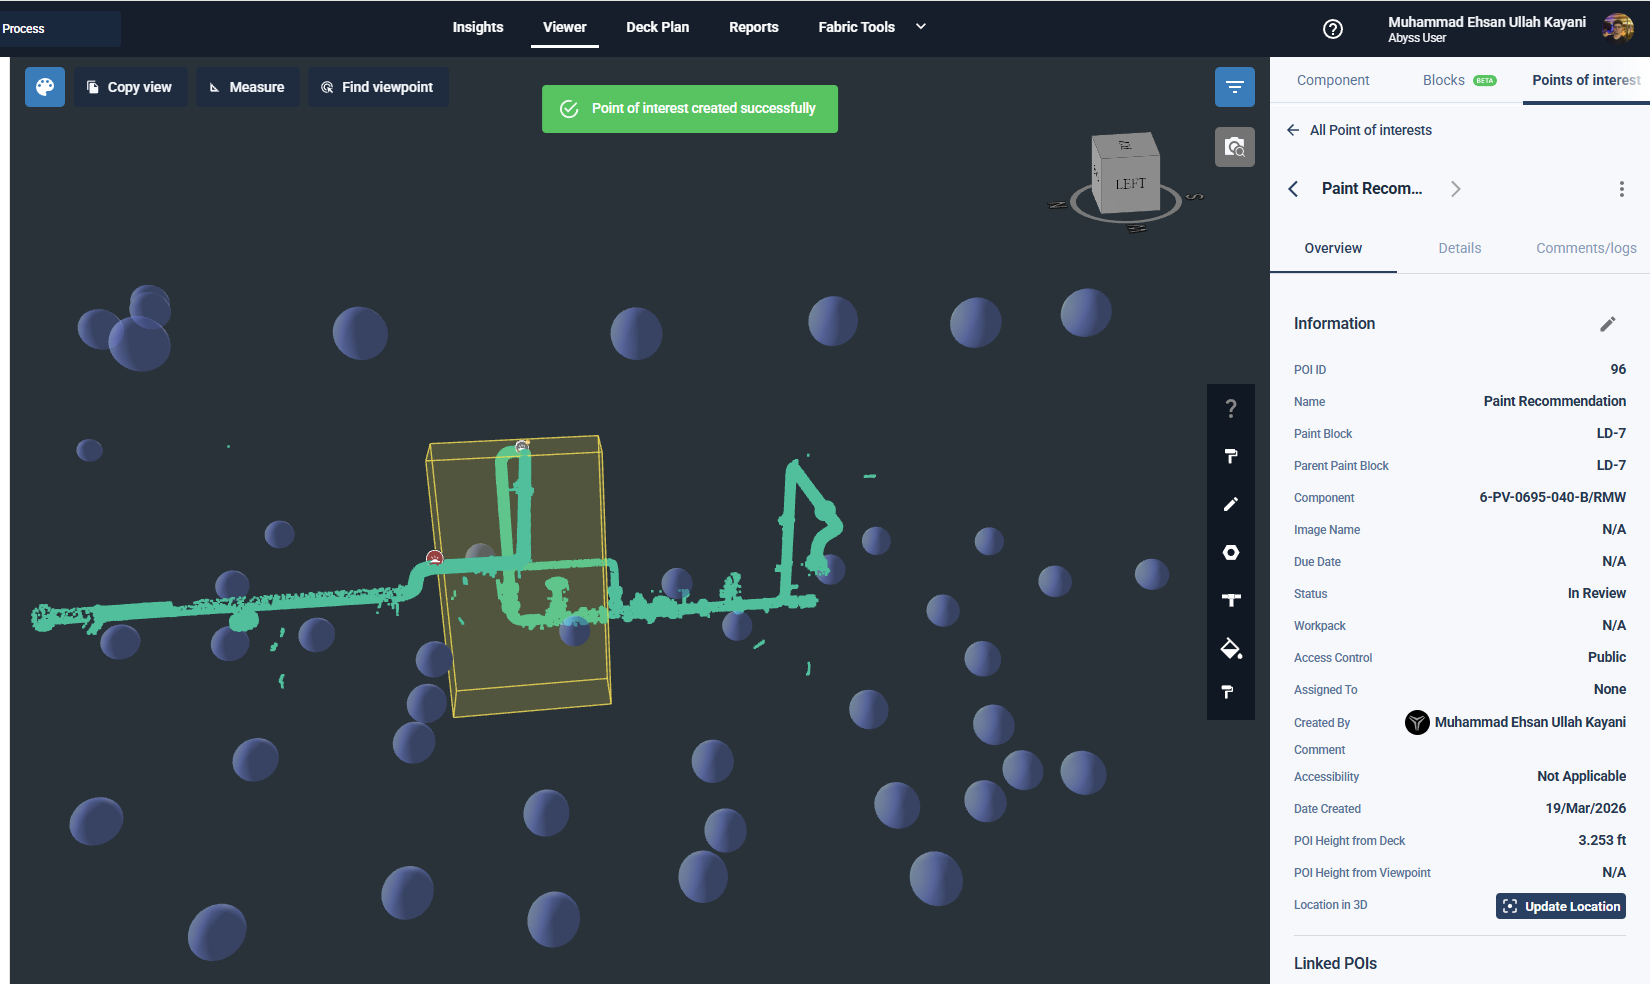Open the Comments/logs tab
Screen dimensions: 1650x984
pyautogui.click(x=1585, y=248)
